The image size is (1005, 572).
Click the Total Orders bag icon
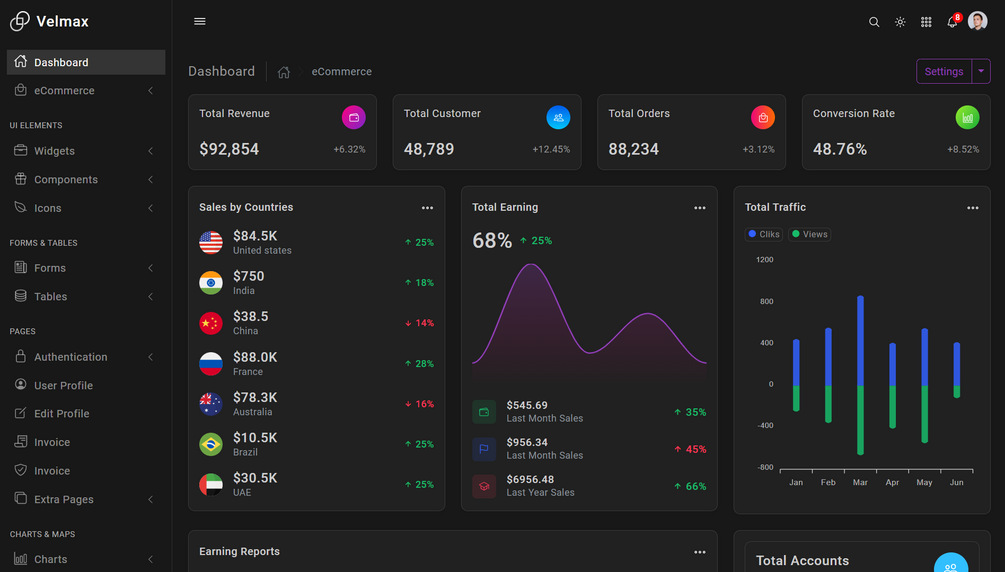763,117
